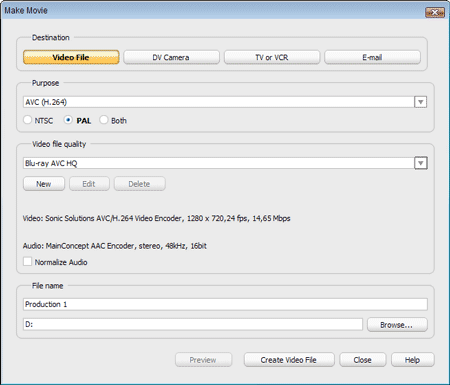450x385 pixels.
Task: Switch destination to TV or VCR
Action: [x=272, y=57]
